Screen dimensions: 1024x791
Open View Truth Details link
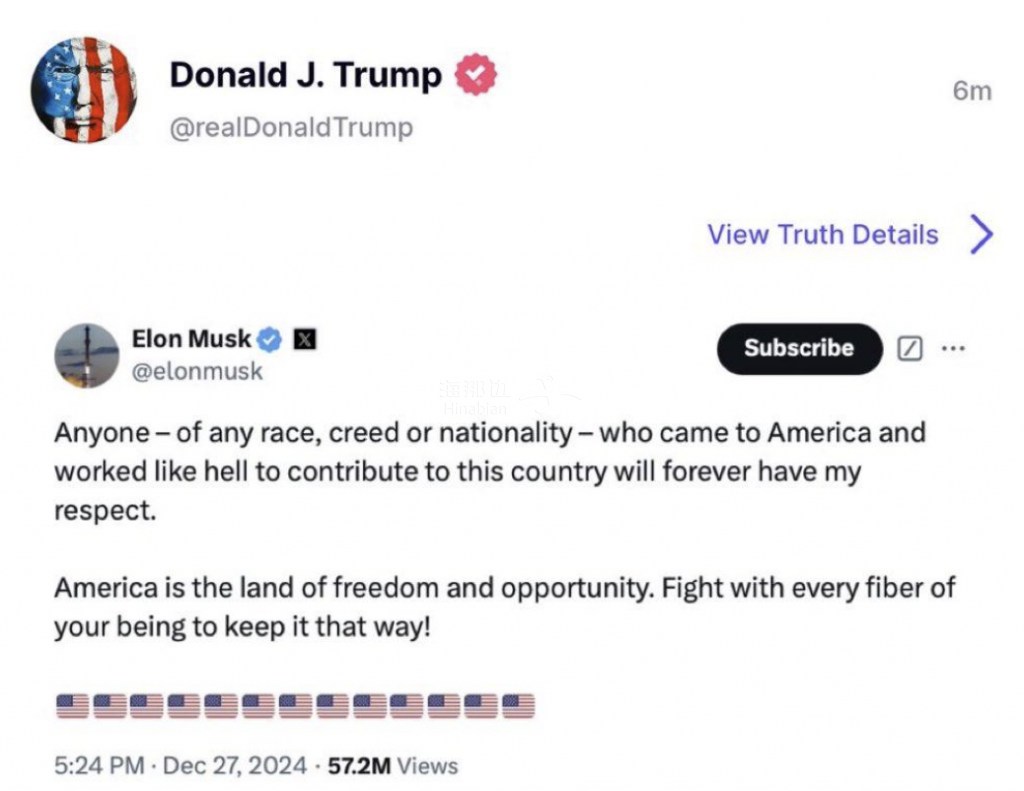(823, 234)
